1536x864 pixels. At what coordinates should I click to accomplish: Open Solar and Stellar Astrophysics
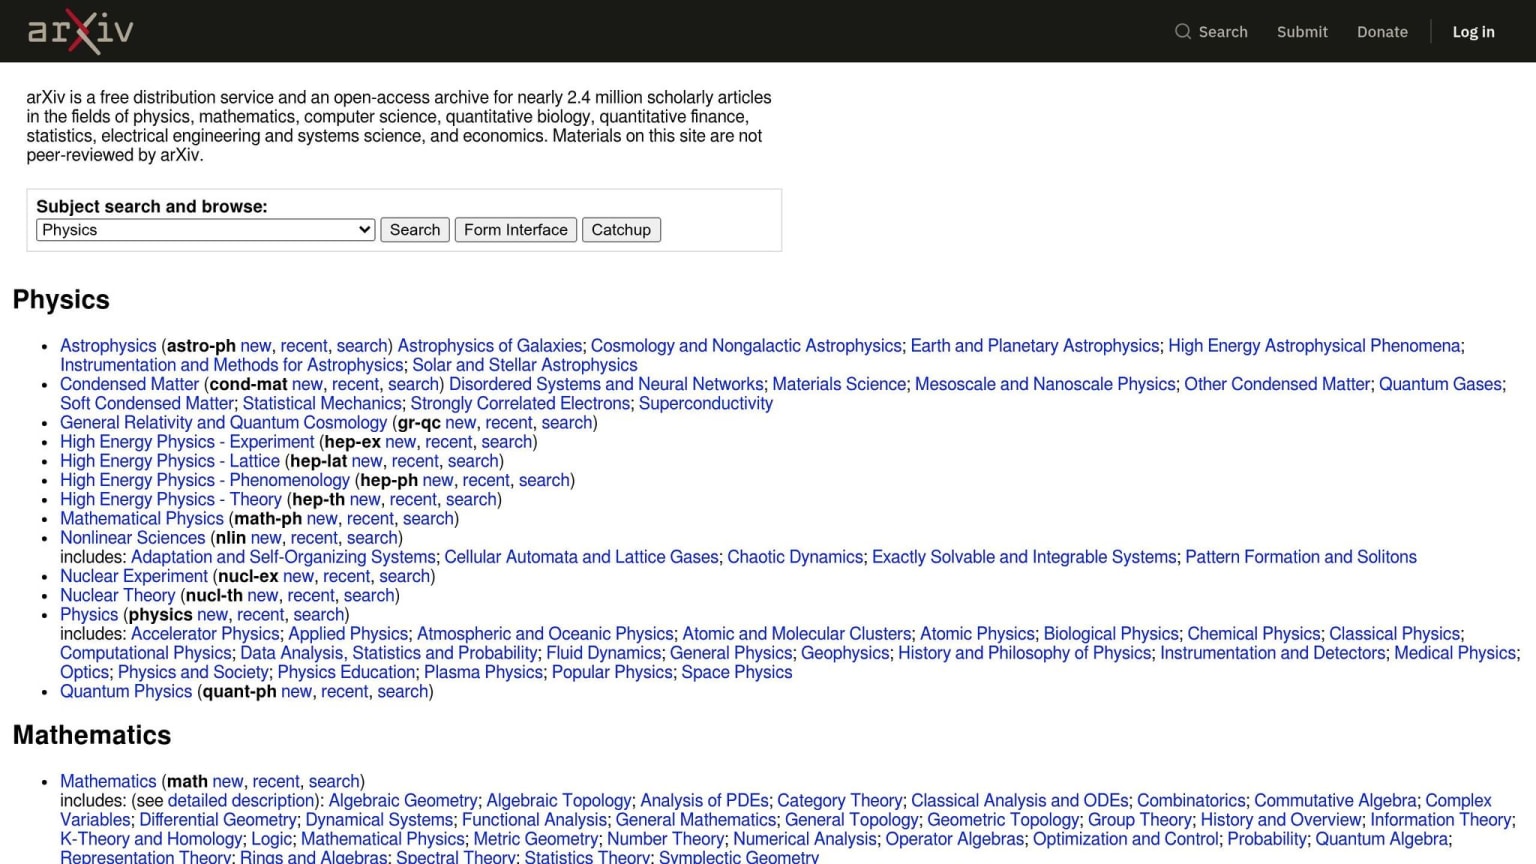coord(525,365)
